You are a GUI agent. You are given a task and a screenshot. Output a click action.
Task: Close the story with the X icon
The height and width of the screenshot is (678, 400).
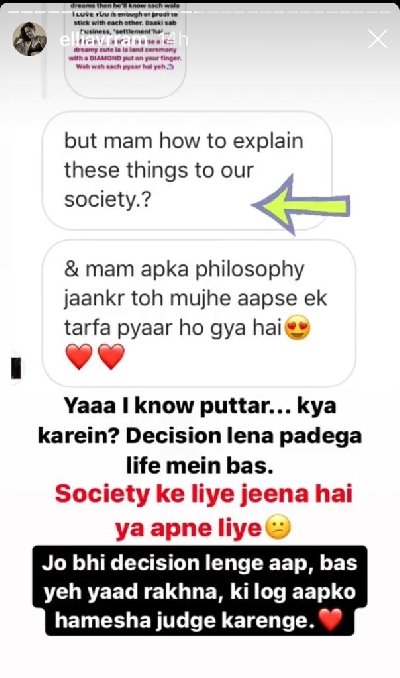[378, 39]
